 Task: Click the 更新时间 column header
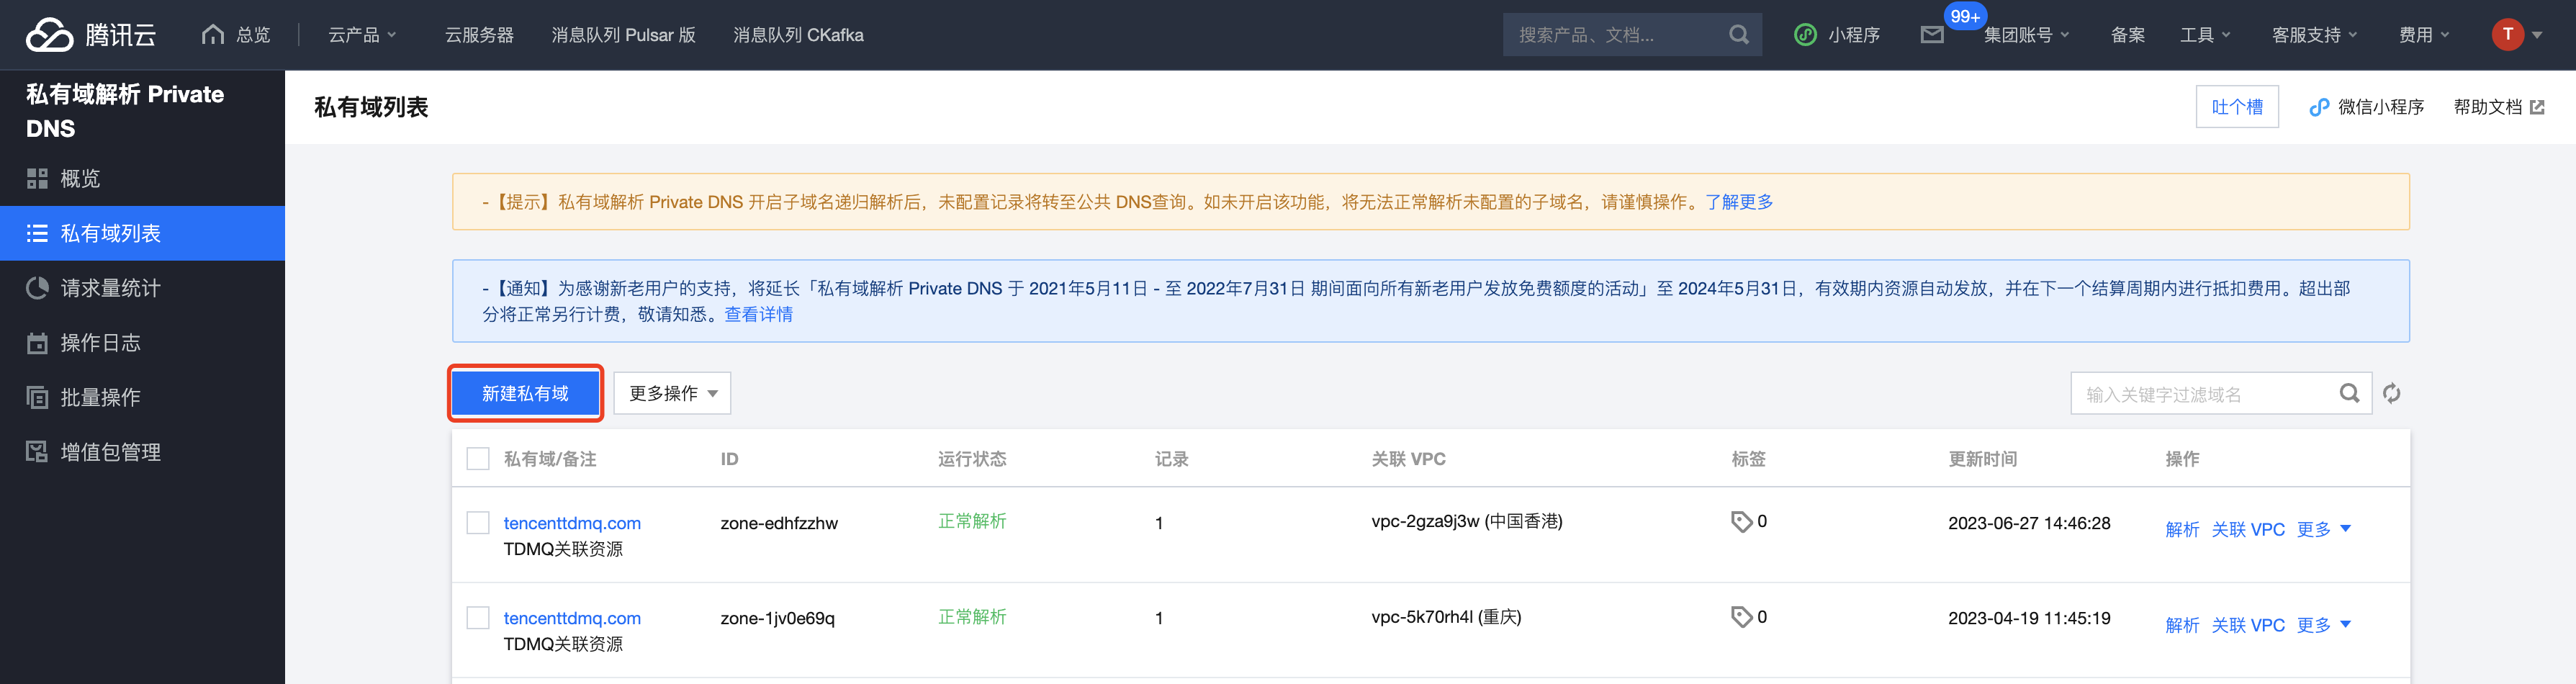pyautogui.click(x=1982, y=459)
